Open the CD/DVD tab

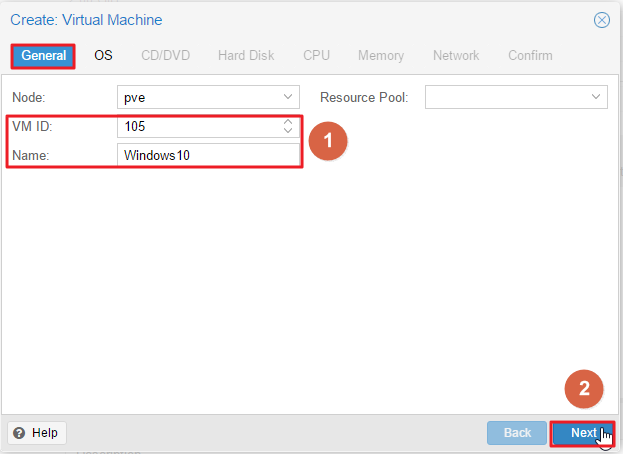[x=166, y=56]
